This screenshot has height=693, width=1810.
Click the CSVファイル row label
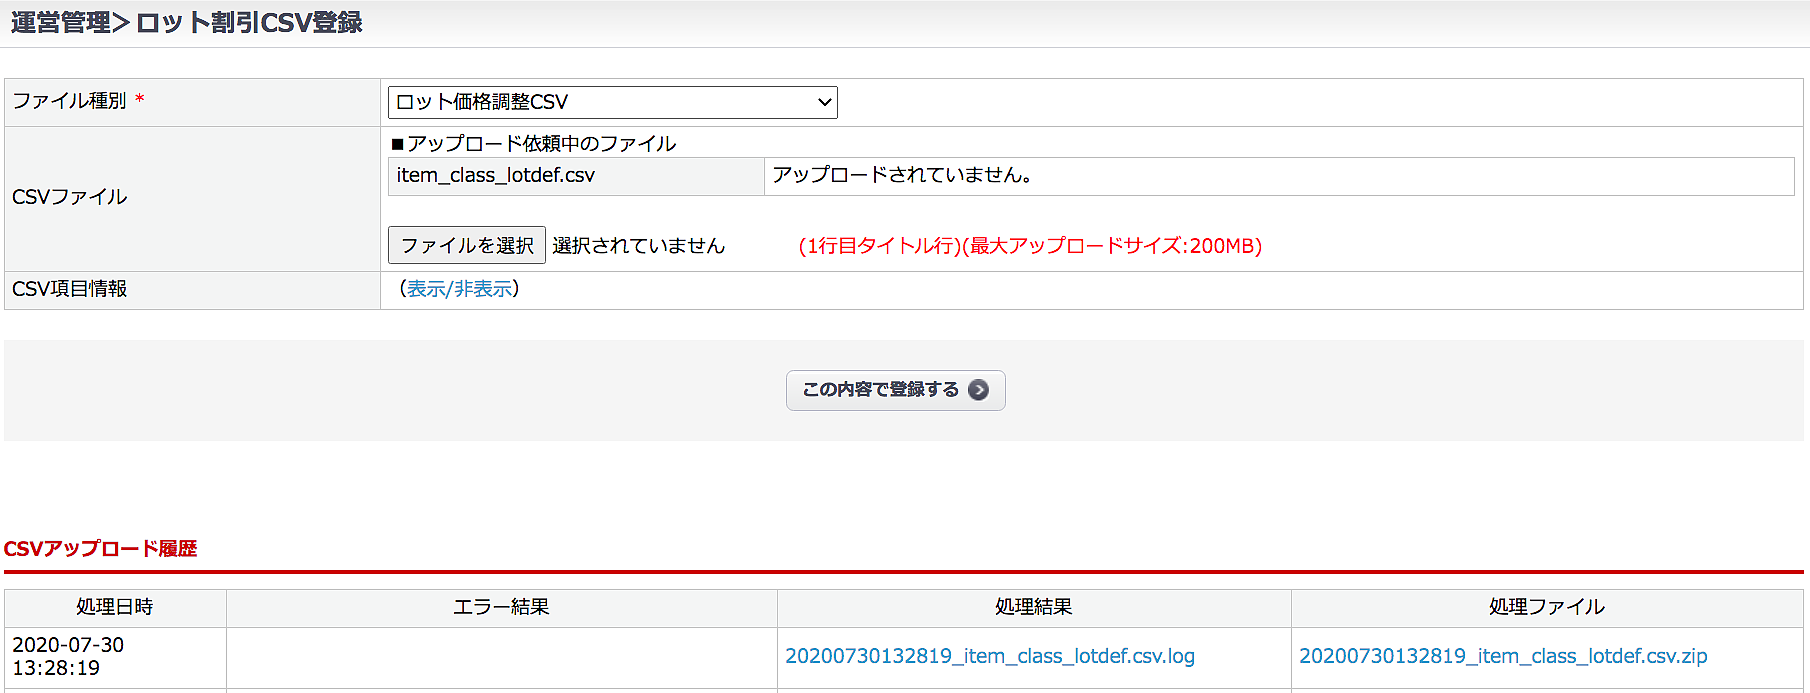[70, 197]
